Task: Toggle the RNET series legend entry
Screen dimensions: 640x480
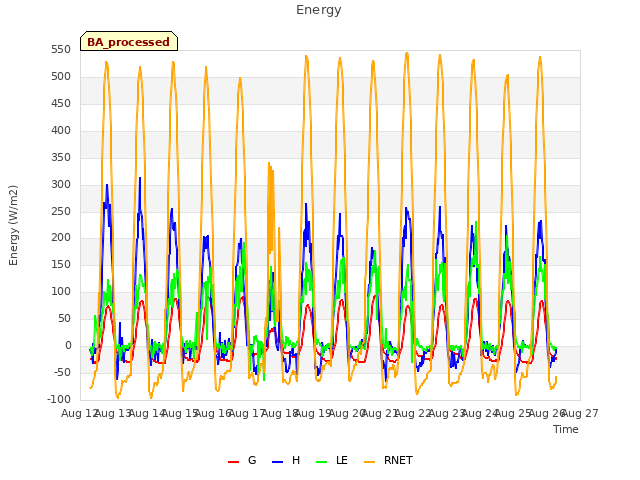Action: coord(388,460)
